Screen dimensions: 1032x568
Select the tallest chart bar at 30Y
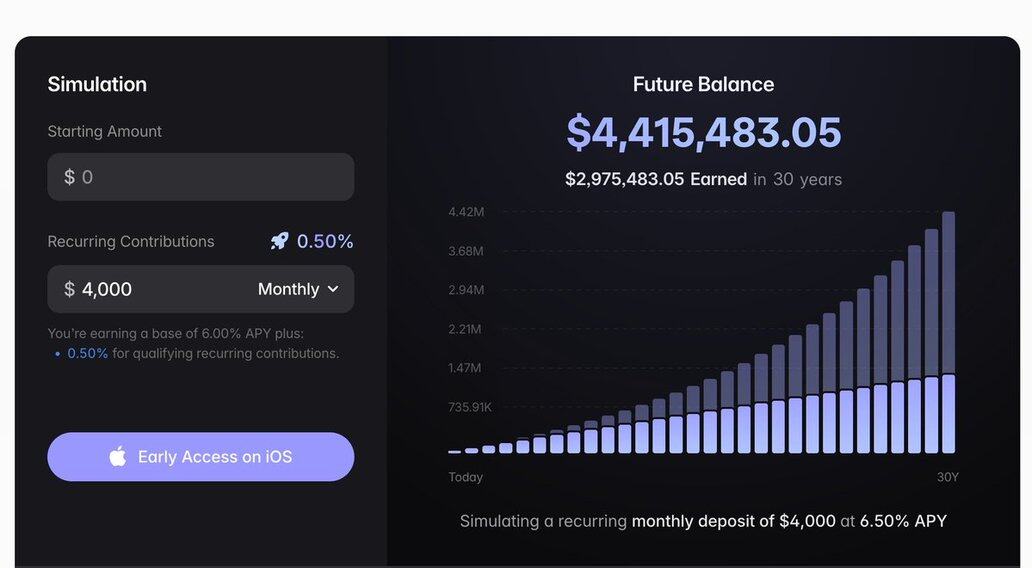[x=948, y=332]
